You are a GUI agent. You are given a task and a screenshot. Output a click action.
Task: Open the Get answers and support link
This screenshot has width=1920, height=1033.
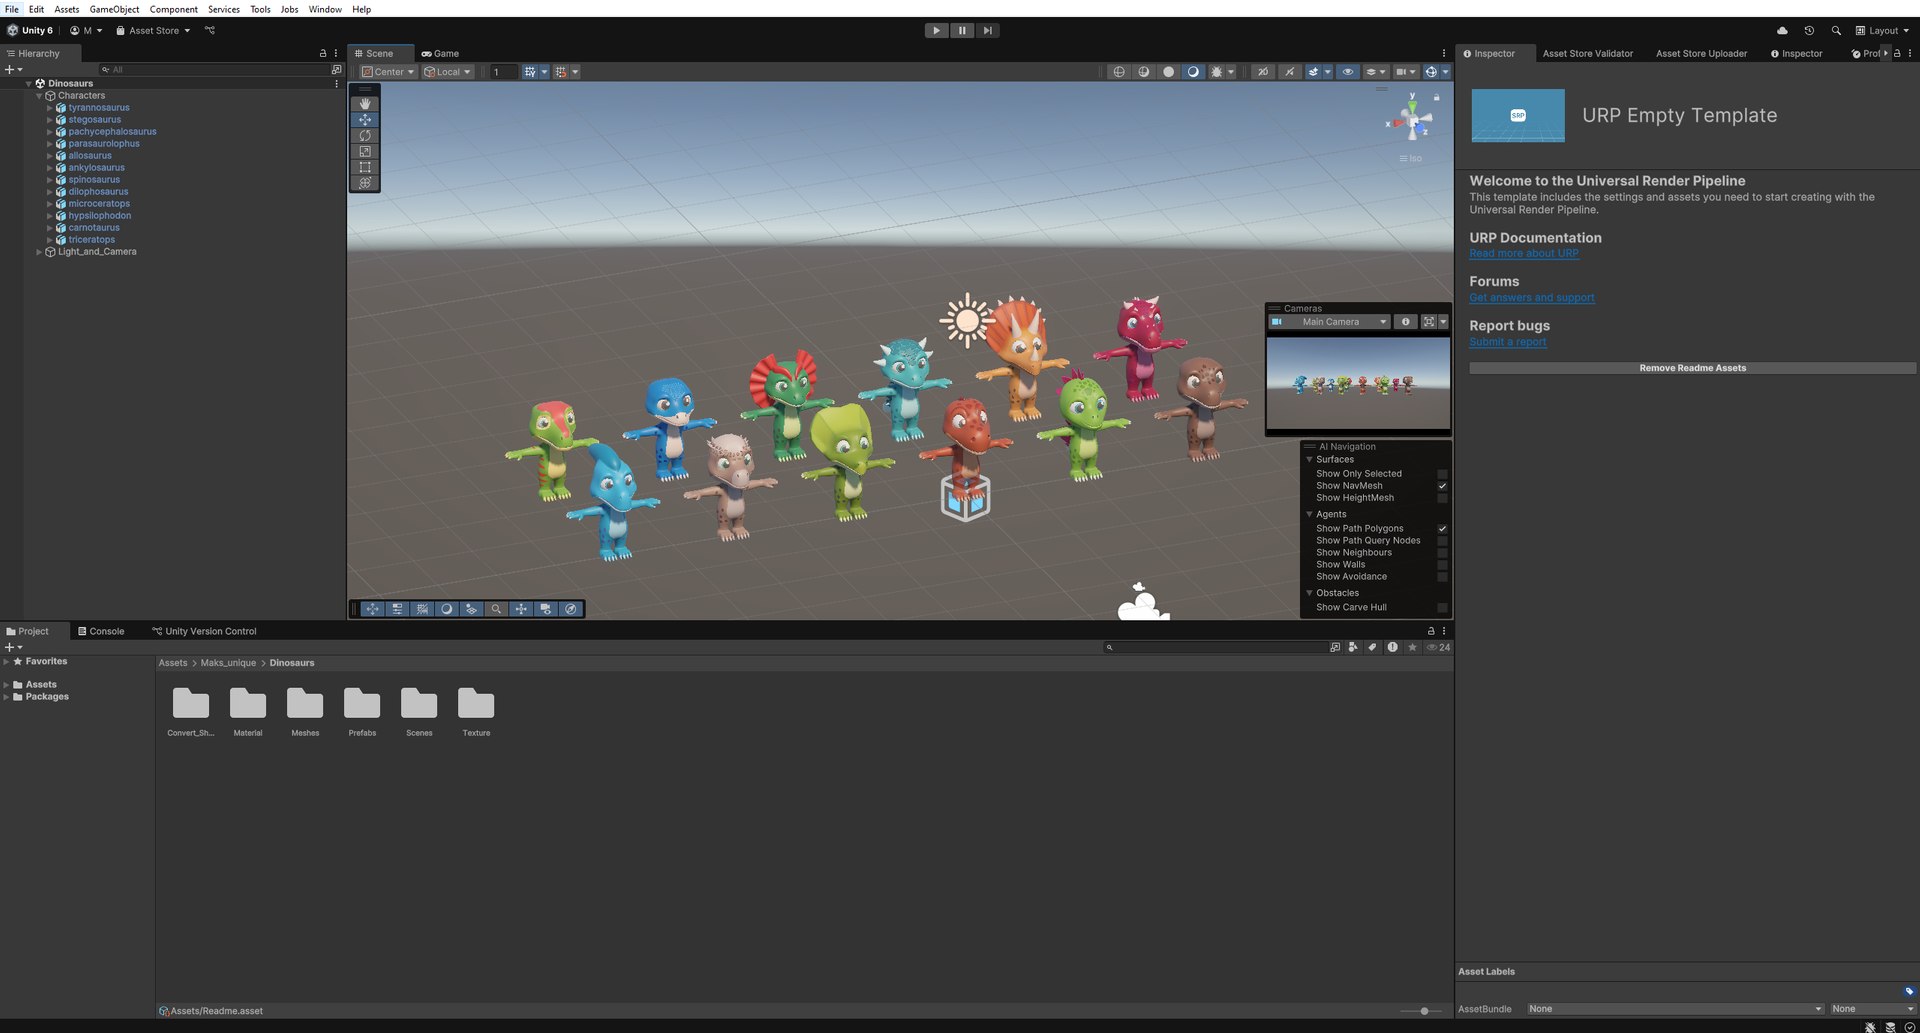[x=1532, y=298]
